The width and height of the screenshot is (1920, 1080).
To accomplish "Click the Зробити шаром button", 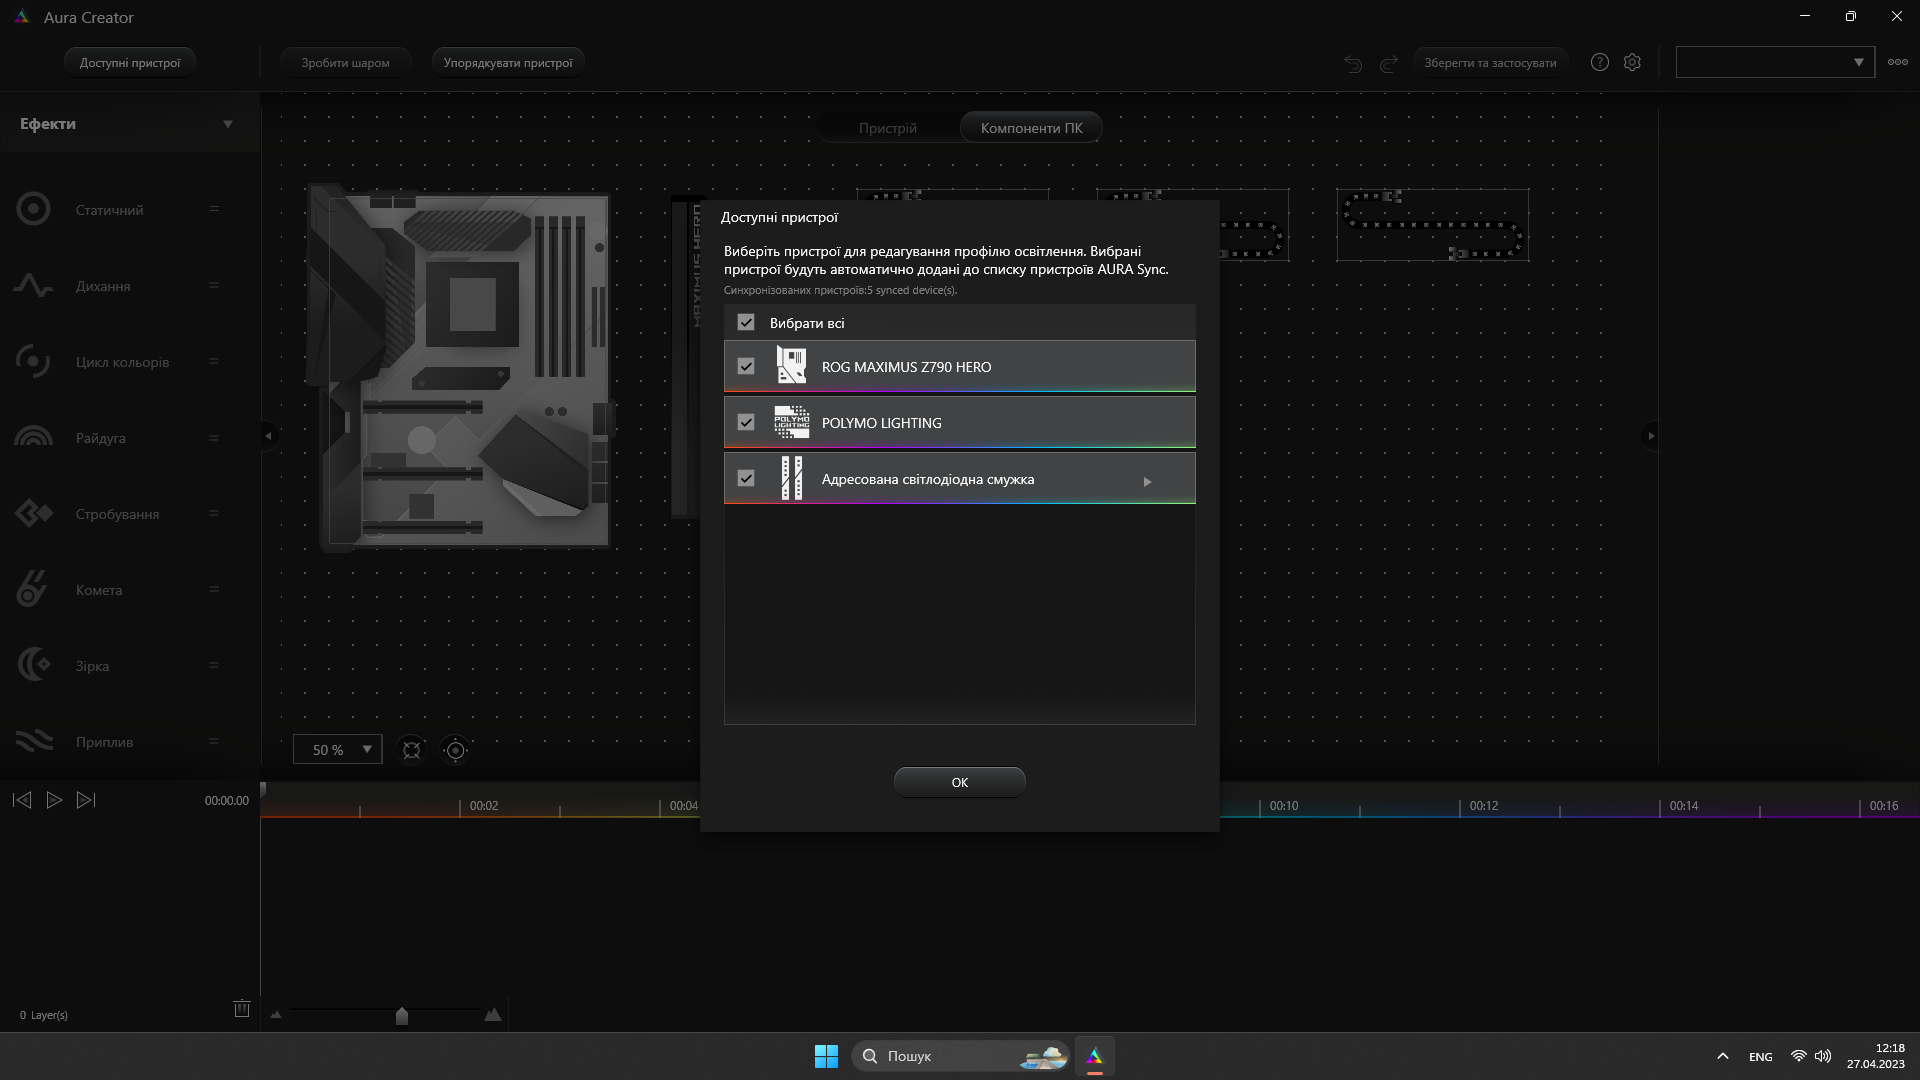I will (x=345, y=63).
